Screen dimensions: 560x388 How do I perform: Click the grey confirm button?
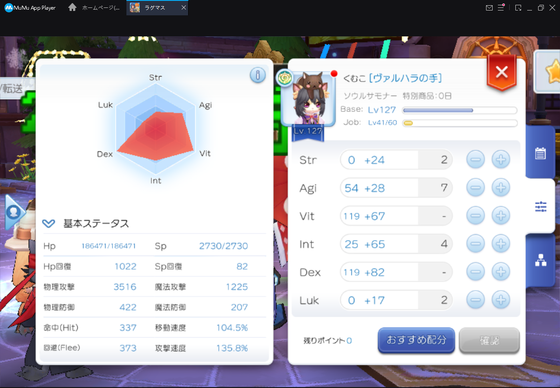pos(489,340)
